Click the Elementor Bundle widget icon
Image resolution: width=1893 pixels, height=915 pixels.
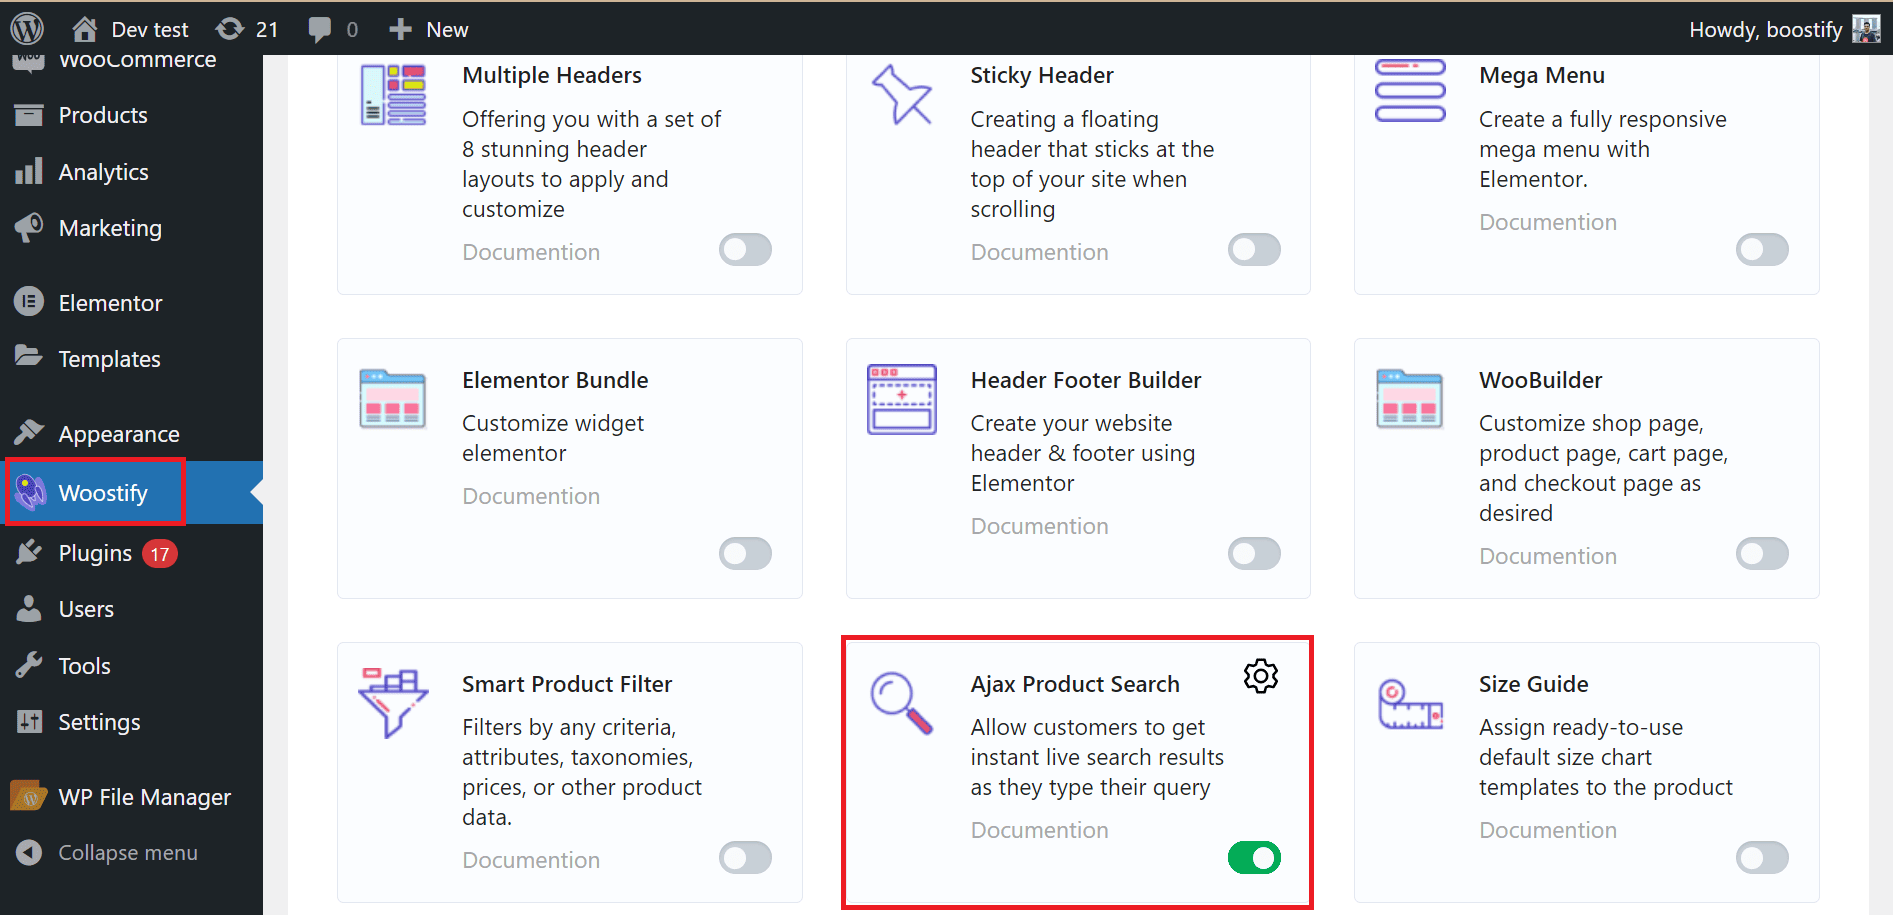pyautogui.click(x=393, y=399)
